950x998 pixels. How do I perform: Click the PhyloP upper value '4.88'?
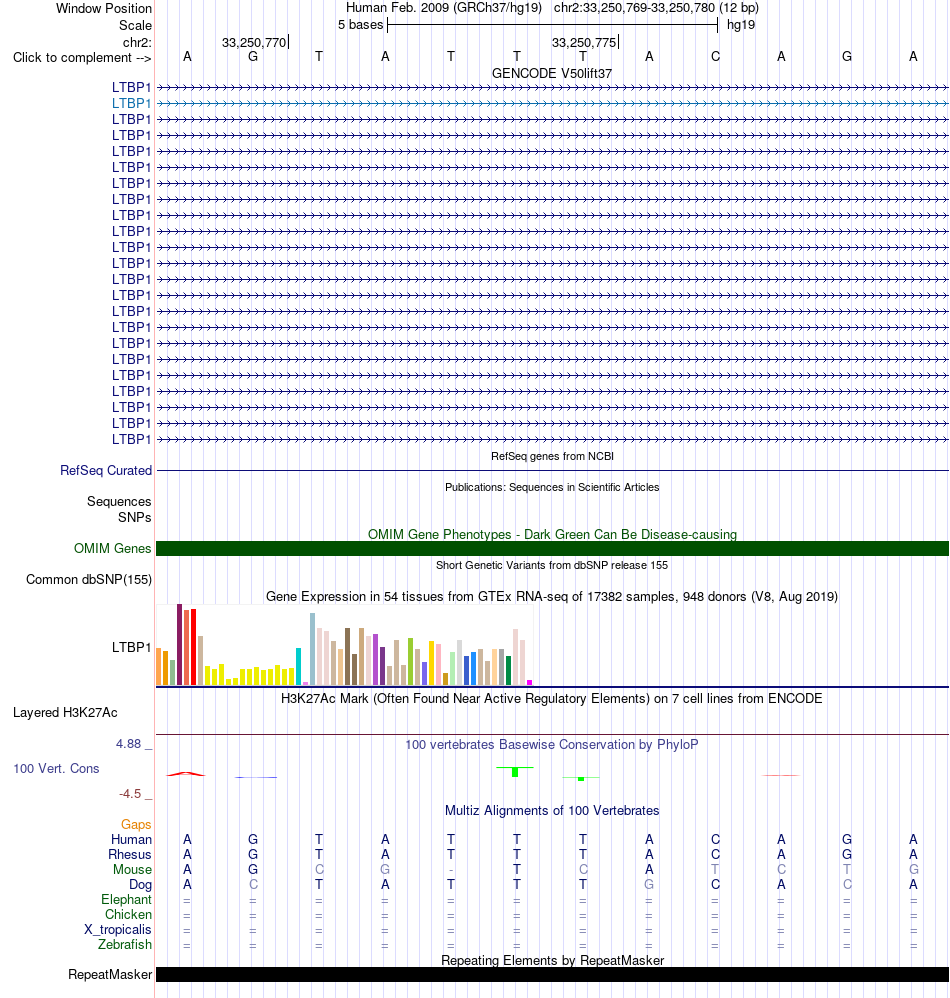pyautogui.click(x=129, y=743)
